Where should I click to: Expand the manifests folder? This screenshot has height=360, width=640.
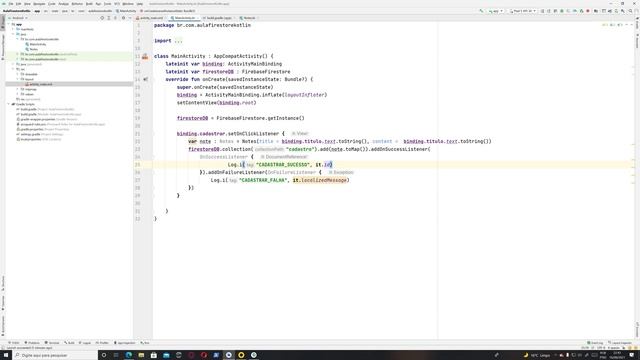click(13, 29)
